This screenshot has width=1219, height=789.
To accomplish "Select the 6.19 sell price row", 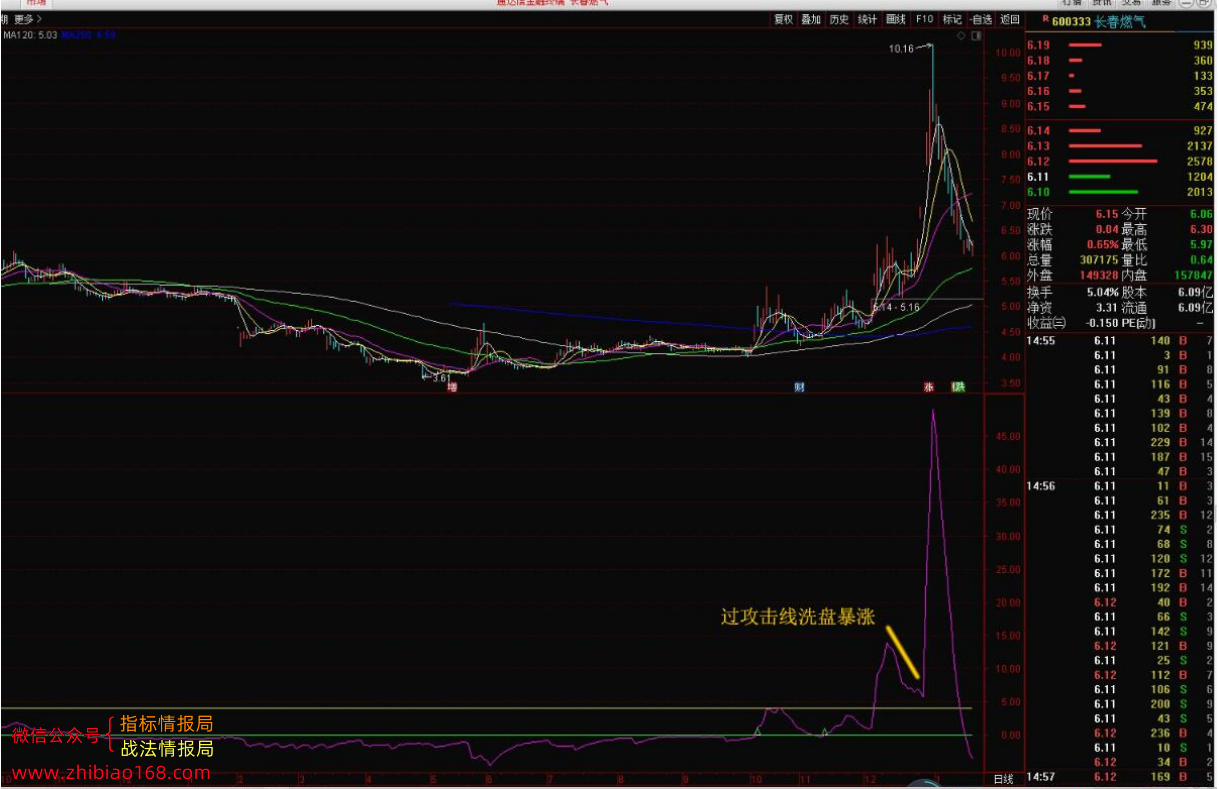I will (x=1120, y=45).
